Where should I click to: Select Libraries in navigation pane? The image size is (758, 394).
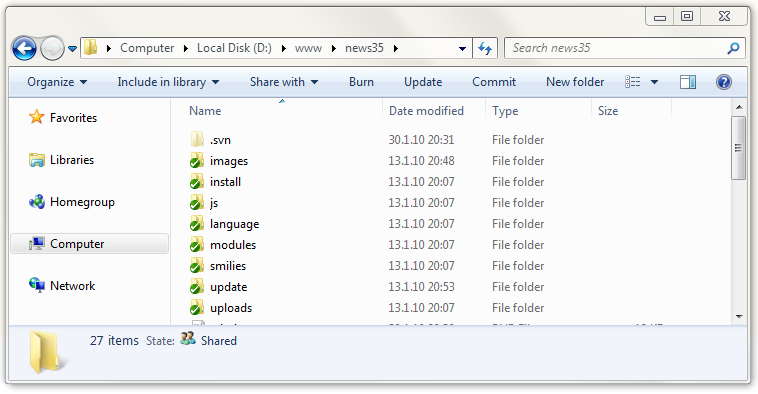[72, 160]
